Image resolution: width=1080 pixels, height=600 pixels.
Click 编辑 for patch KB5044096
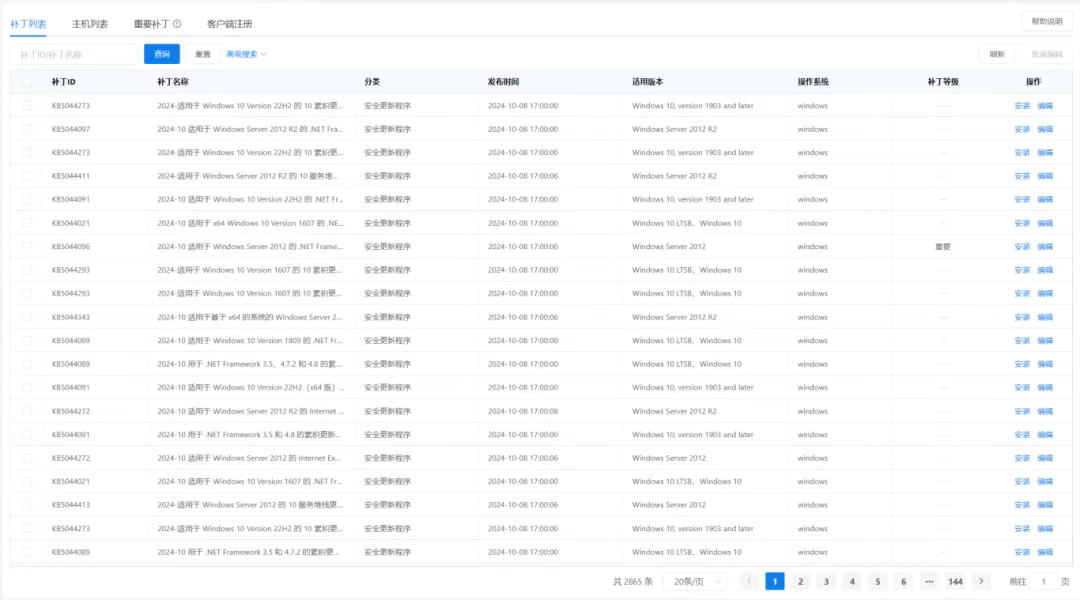click(x=1045, y=246)
